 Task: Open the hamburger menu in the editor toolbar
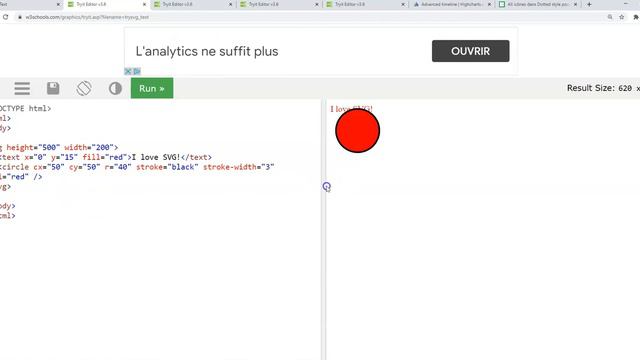coord(22,88)
